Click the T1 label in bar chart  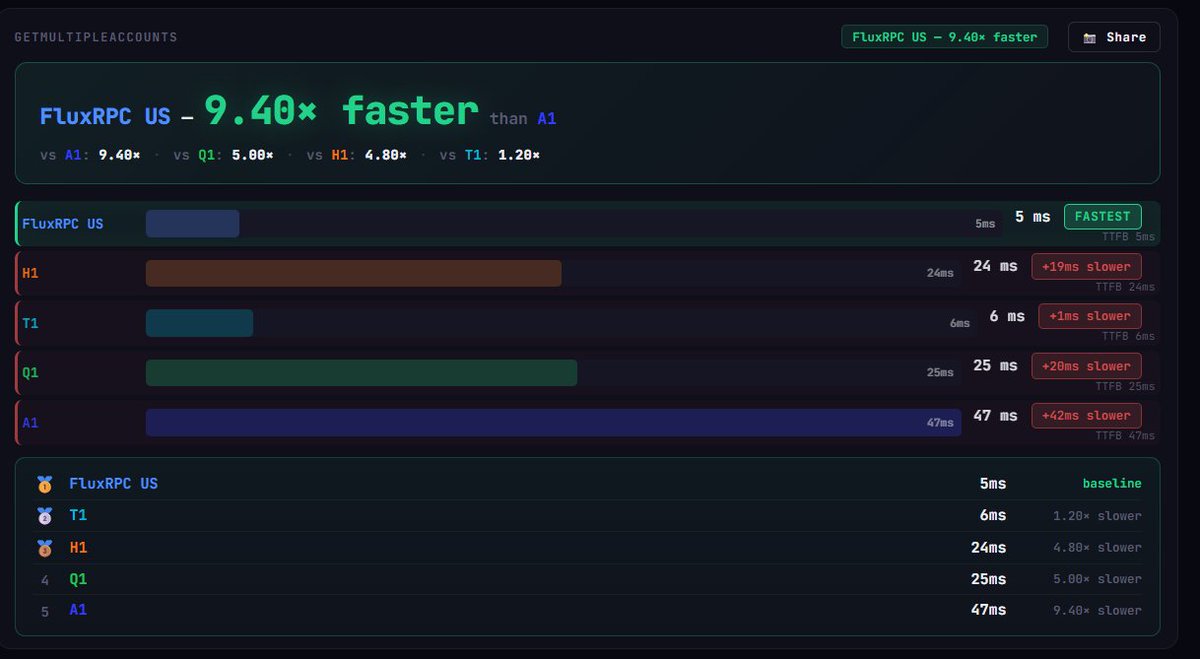click(30, 323)
